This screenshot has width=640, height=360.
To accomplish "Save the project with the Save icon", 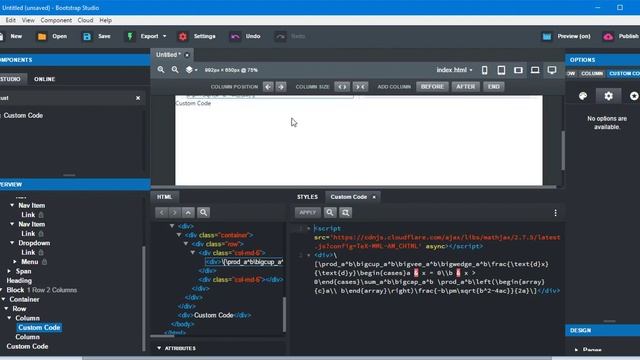I will coord(87,37).
